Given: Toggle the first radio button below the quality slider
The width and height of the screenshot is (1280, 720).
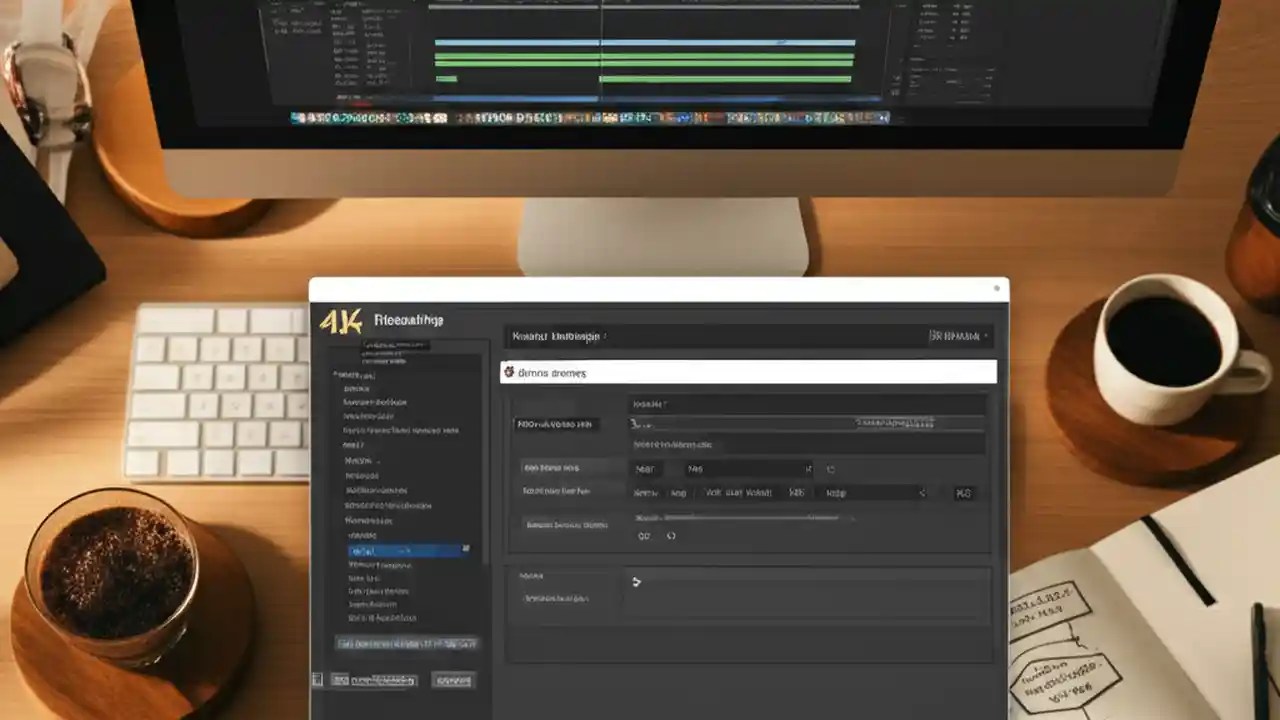Looking at the screenshot, I should point(644,536).
